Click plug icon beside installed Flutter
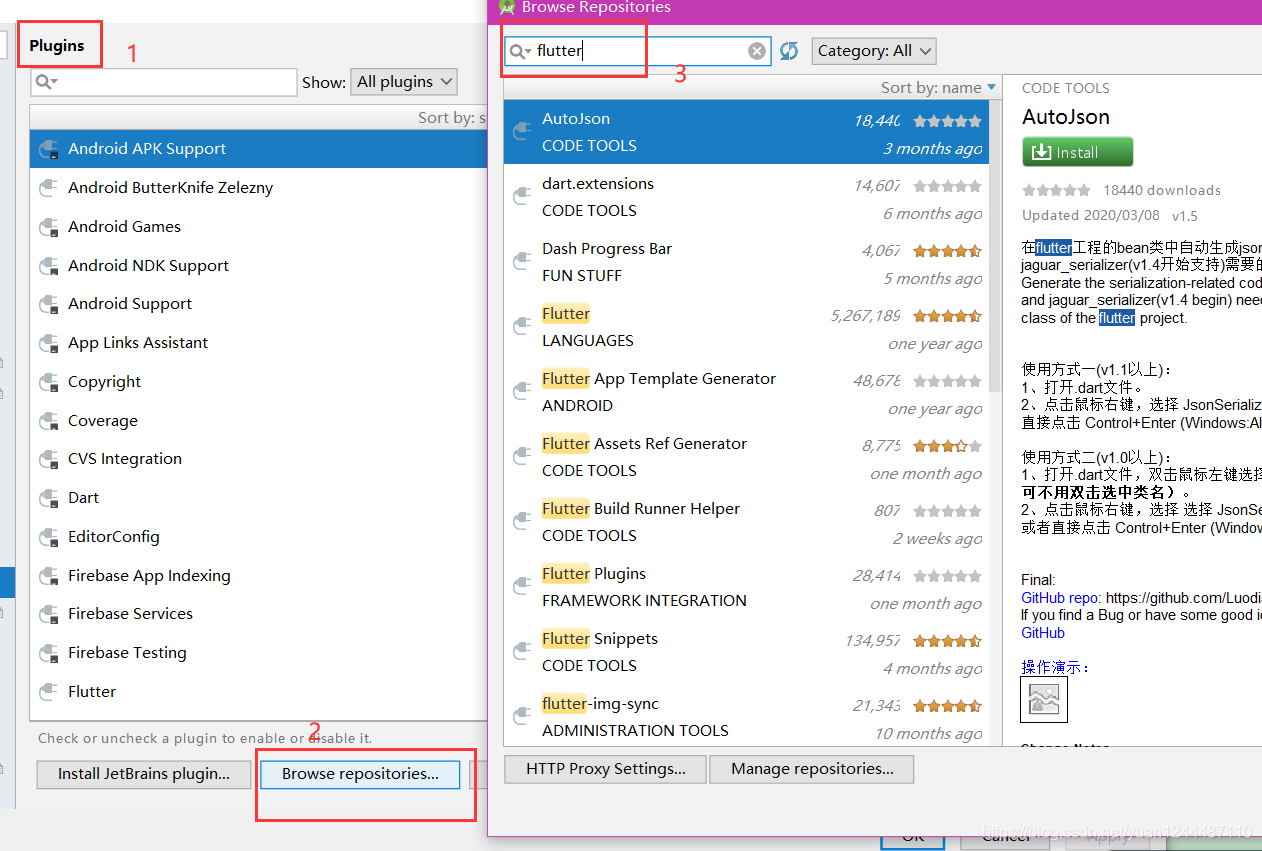Image resolution: width=1262 pixels, height=851 pixels. click(x=49, y=692)
